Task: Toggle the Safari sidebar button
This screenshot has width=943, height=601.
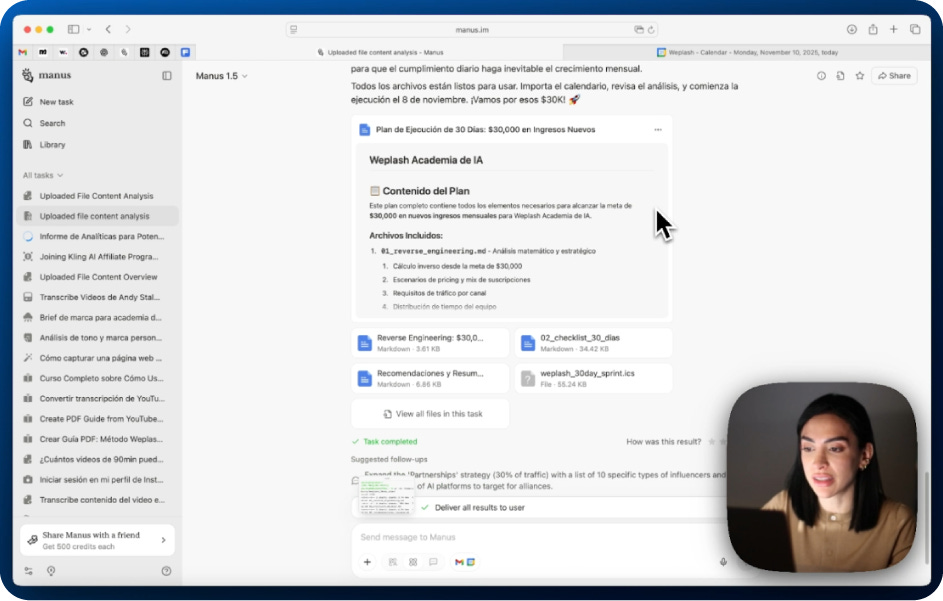Action: (x=73, y=29)
